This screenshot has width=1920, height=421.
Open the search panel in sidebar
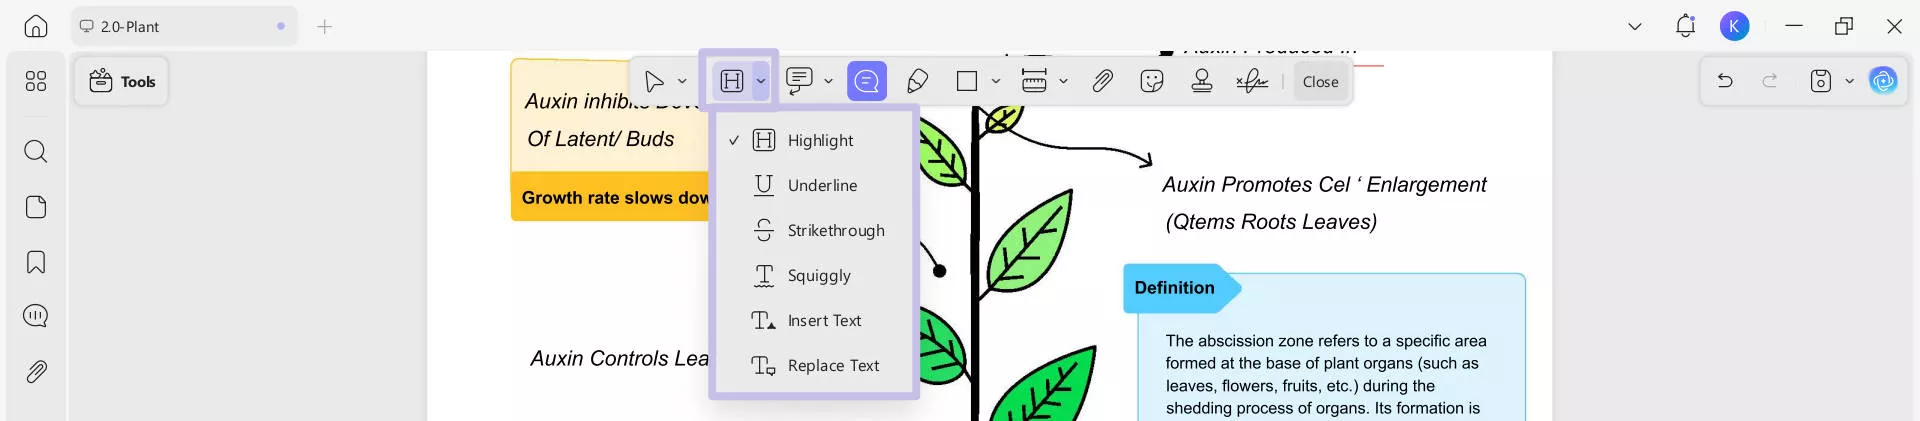tap(36, 151)
